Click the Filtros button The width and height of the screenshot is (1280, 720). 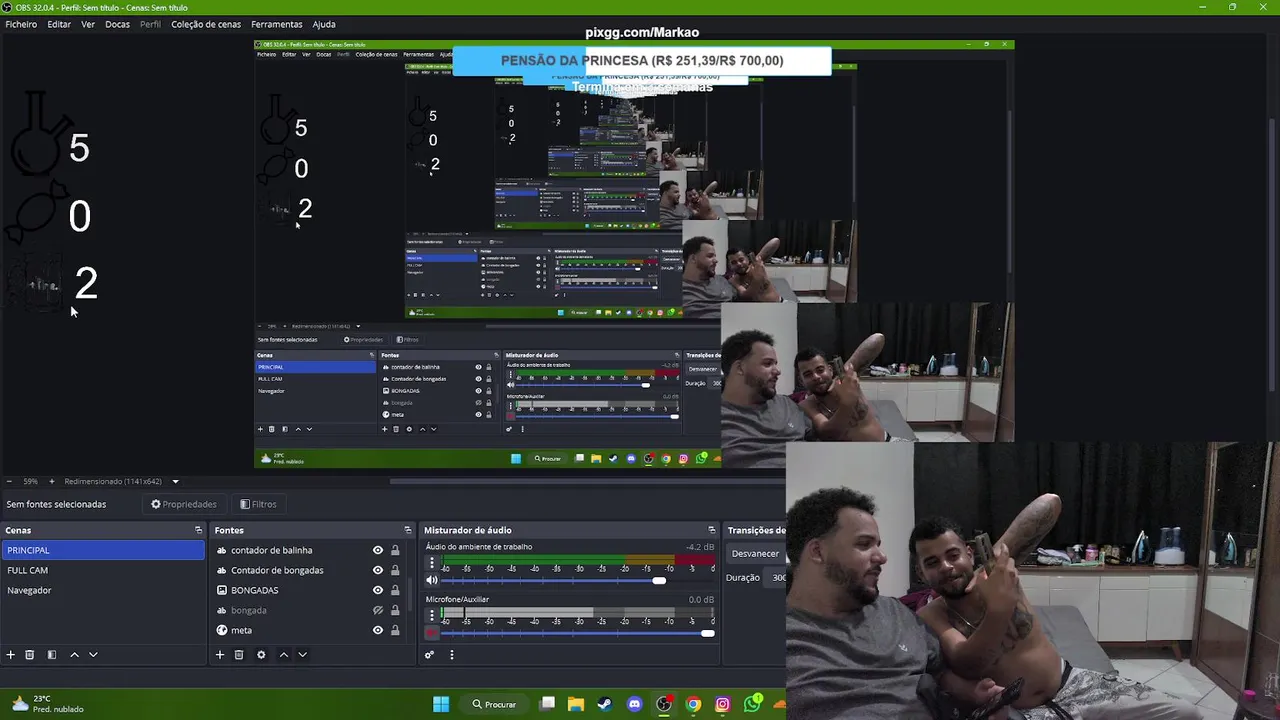click(258, 504)
